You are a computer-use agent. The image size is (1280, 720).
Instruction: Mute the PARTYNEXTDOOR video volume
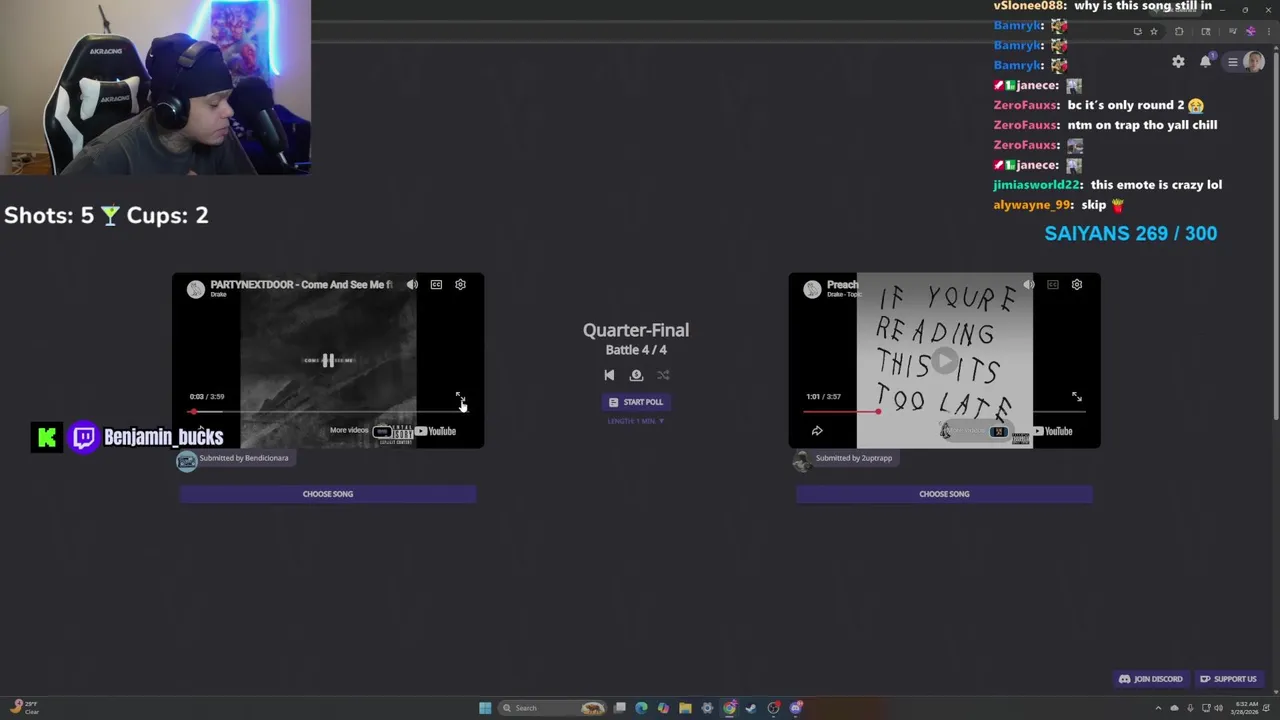[x=412, y=285]
